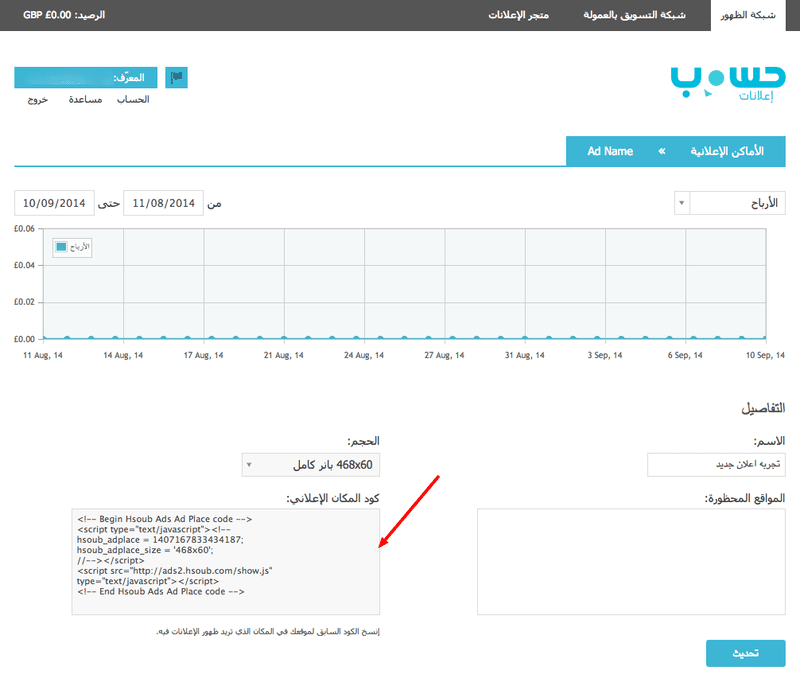Image resolution: width=800 pixels, height=682 pixels.
Task: Open the الحجم 468x60 size dropdown
Action: click(x=311, y=465)
